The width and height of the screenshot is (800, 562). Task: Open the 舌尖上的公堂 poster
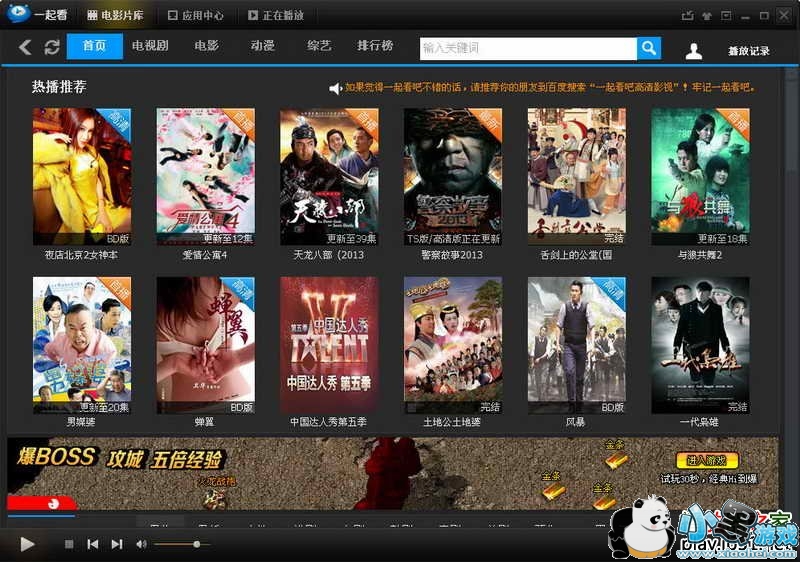[577, 176]
